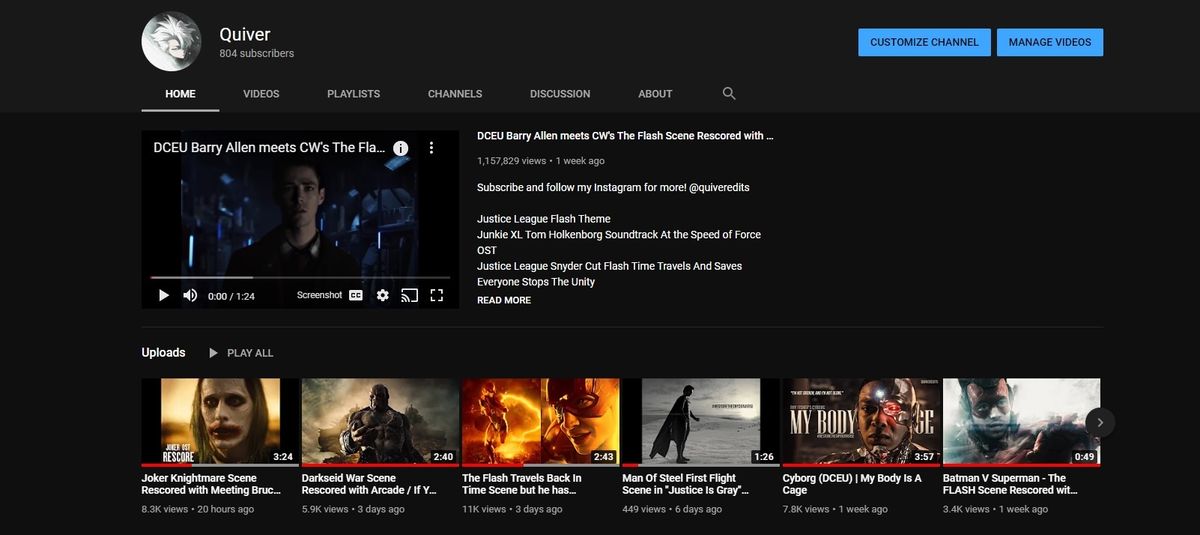
Task: Seek on the video progress bar
Action: 300,277
